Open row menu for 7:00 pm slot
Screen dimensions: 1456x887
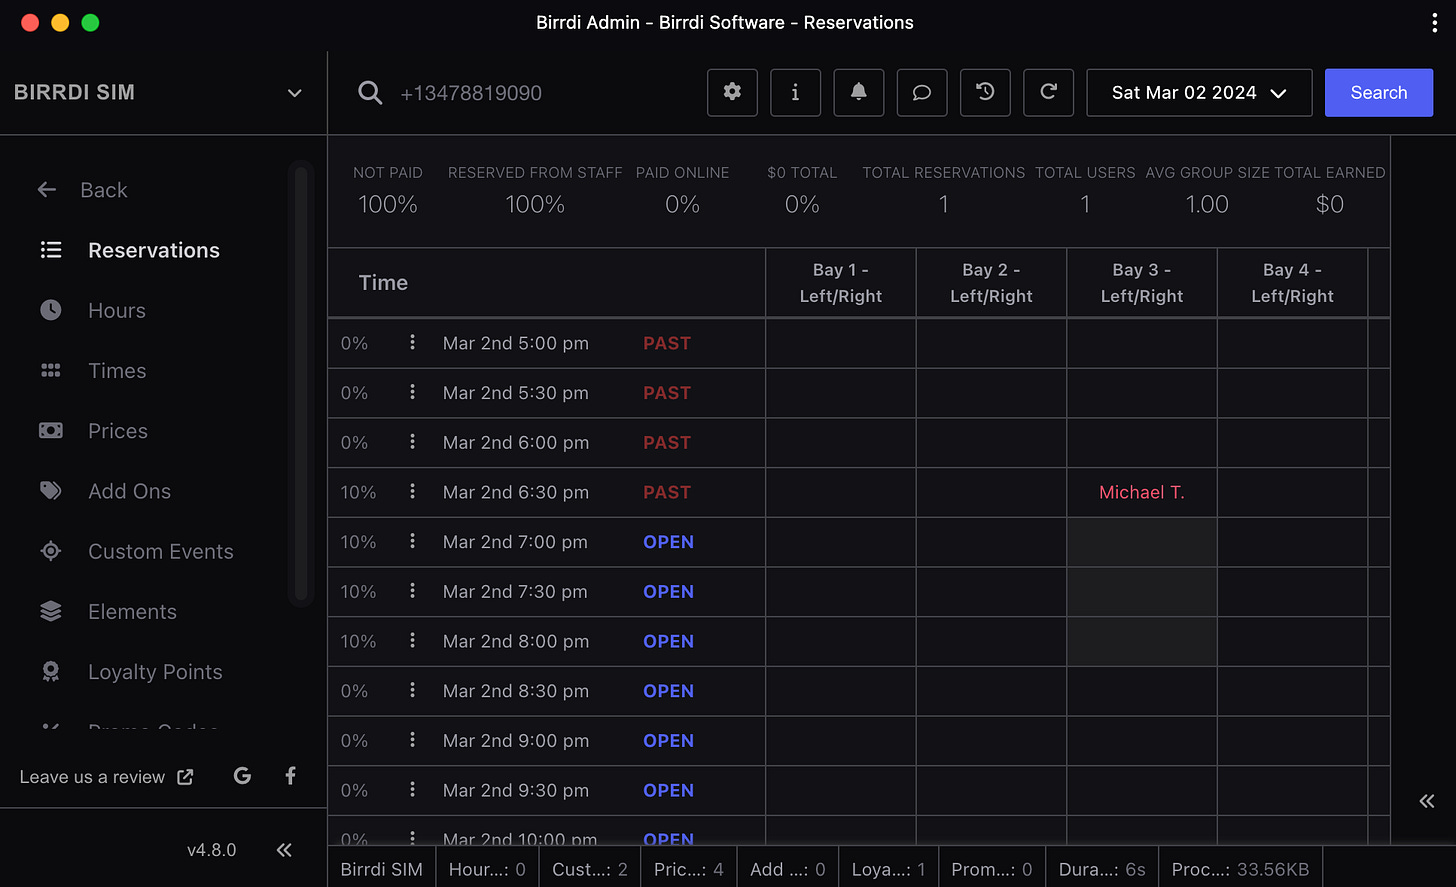pyautogui.click(x=412, y=541)
